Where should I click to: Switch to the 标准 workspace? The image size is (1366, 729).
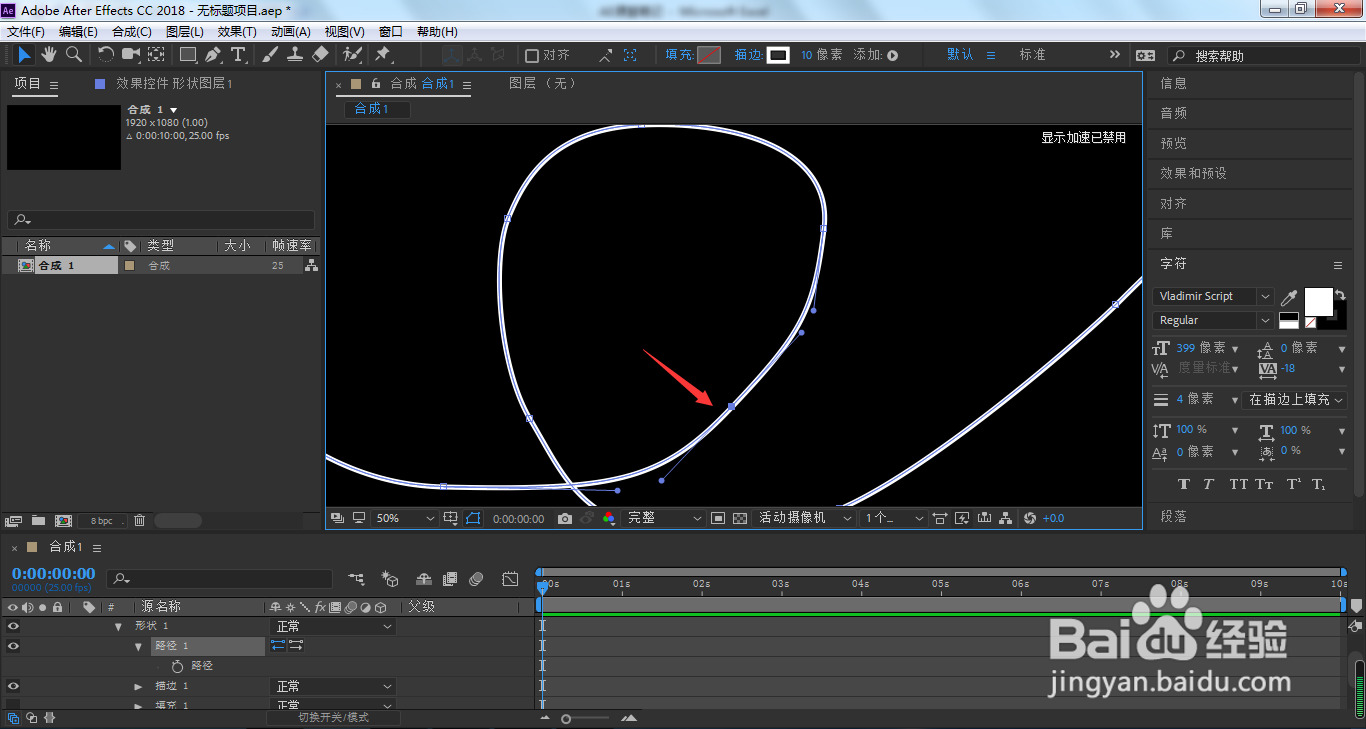pyautogui.click(x=1033, y=55)
